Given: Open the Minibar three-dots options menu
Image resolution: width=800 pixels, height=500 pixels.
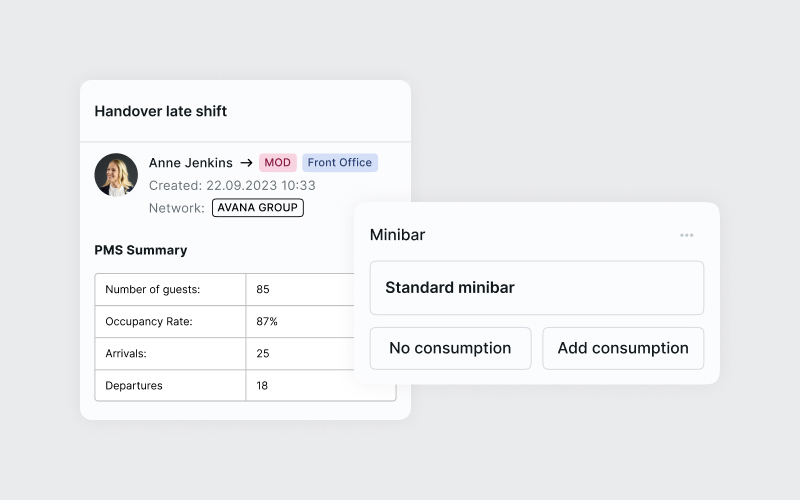Looking at the screenshot, I should pyautogui.click(x=686, y=235).
